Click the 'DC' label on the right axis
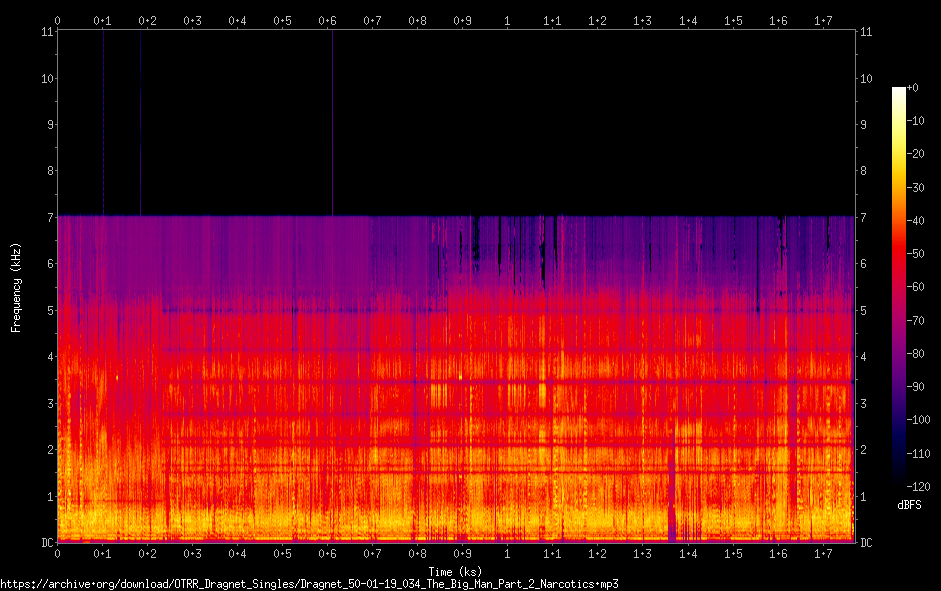 [867, 543]
